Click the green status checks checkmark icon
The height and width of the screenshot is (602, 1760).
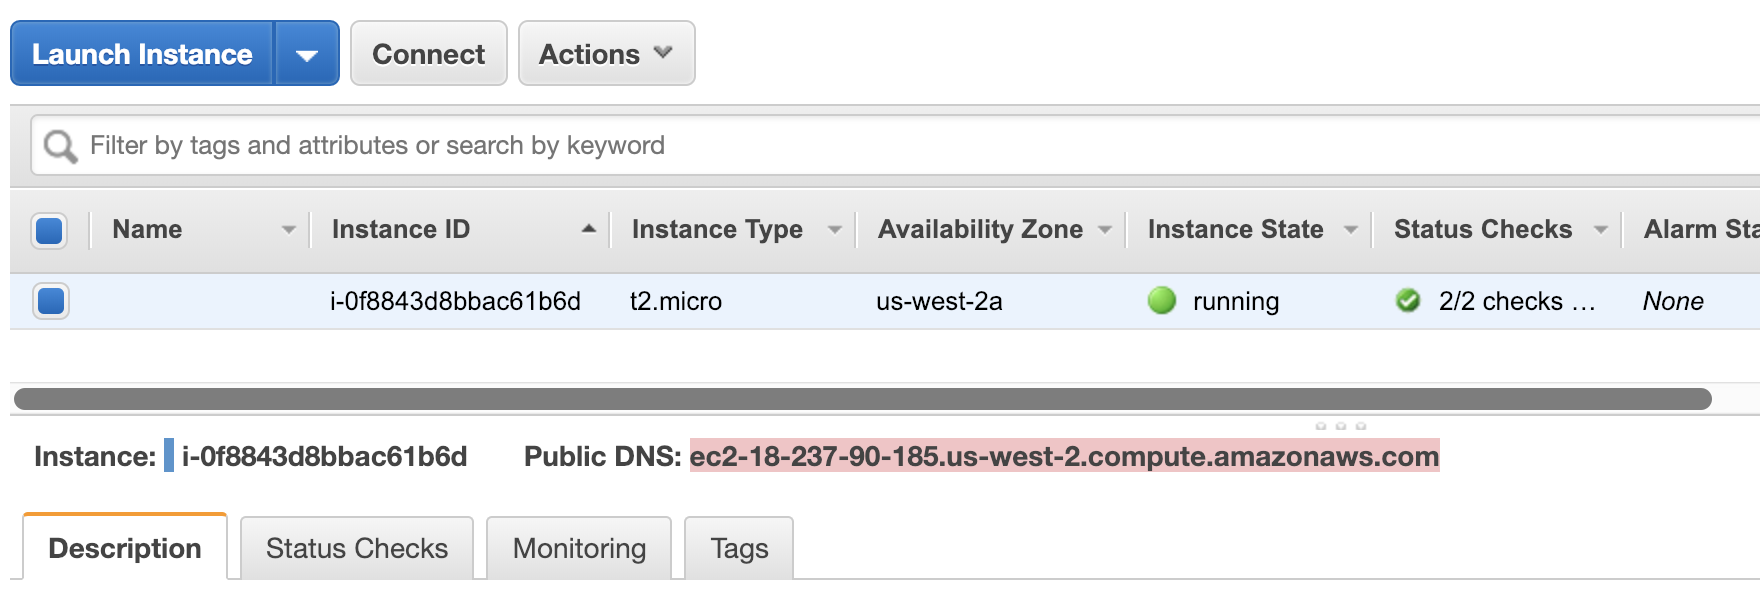pos(1408,300)
